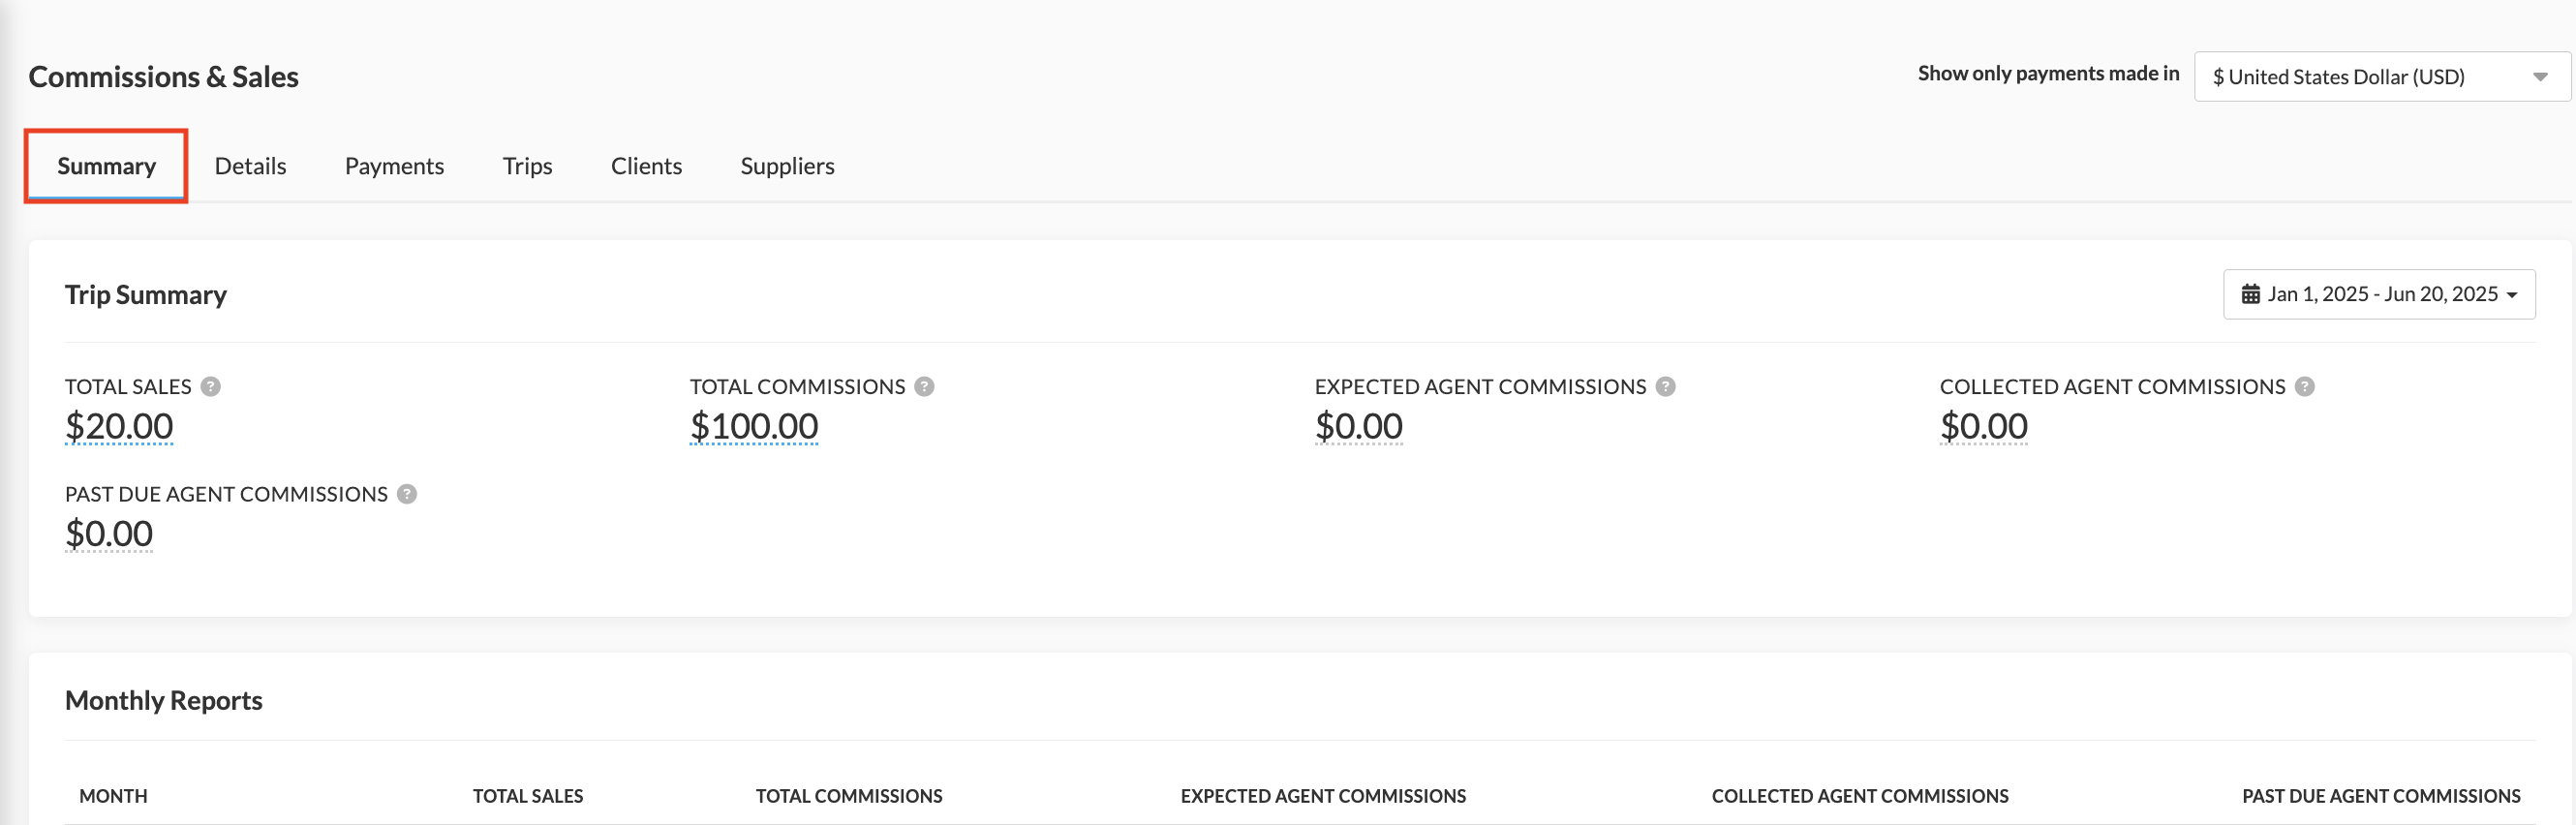The image size is (2576, 825).
Task: Click Collected Agent Commissions question mark icon
Action: click(2304, 386)
